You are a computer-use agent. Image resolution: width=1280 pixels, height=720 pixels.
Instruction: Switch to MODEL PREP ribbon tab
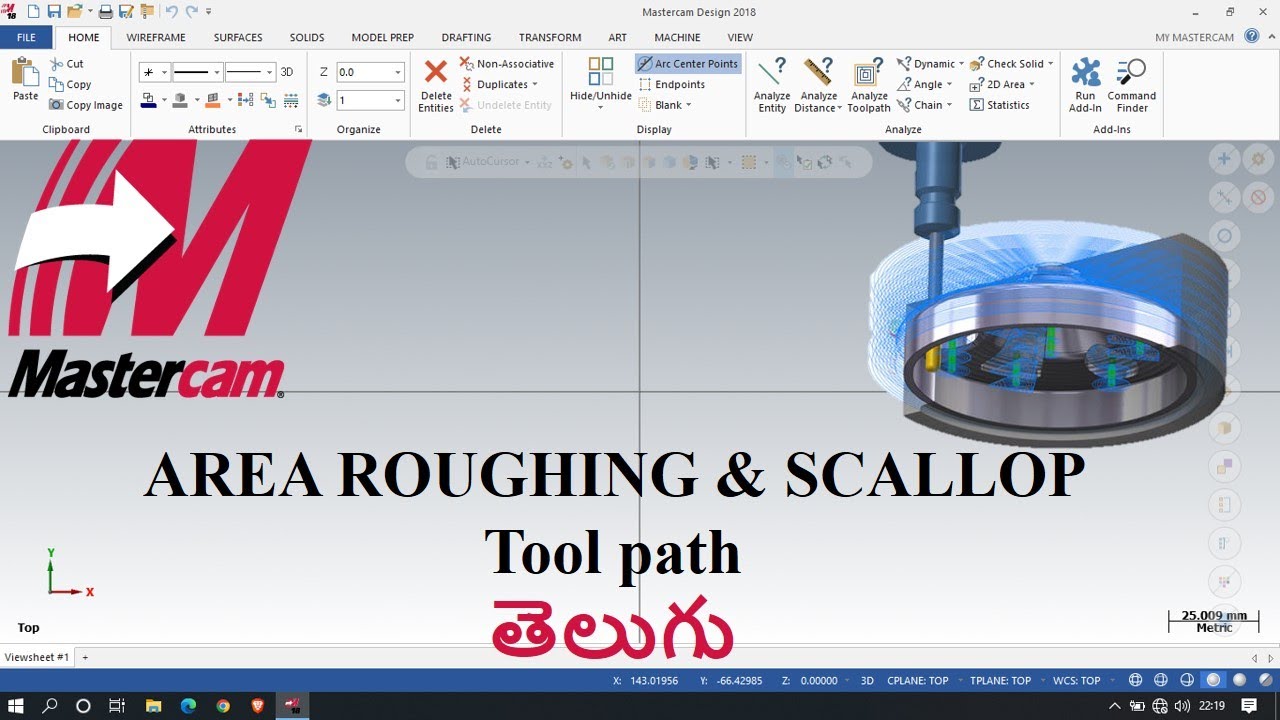point(382,38)
